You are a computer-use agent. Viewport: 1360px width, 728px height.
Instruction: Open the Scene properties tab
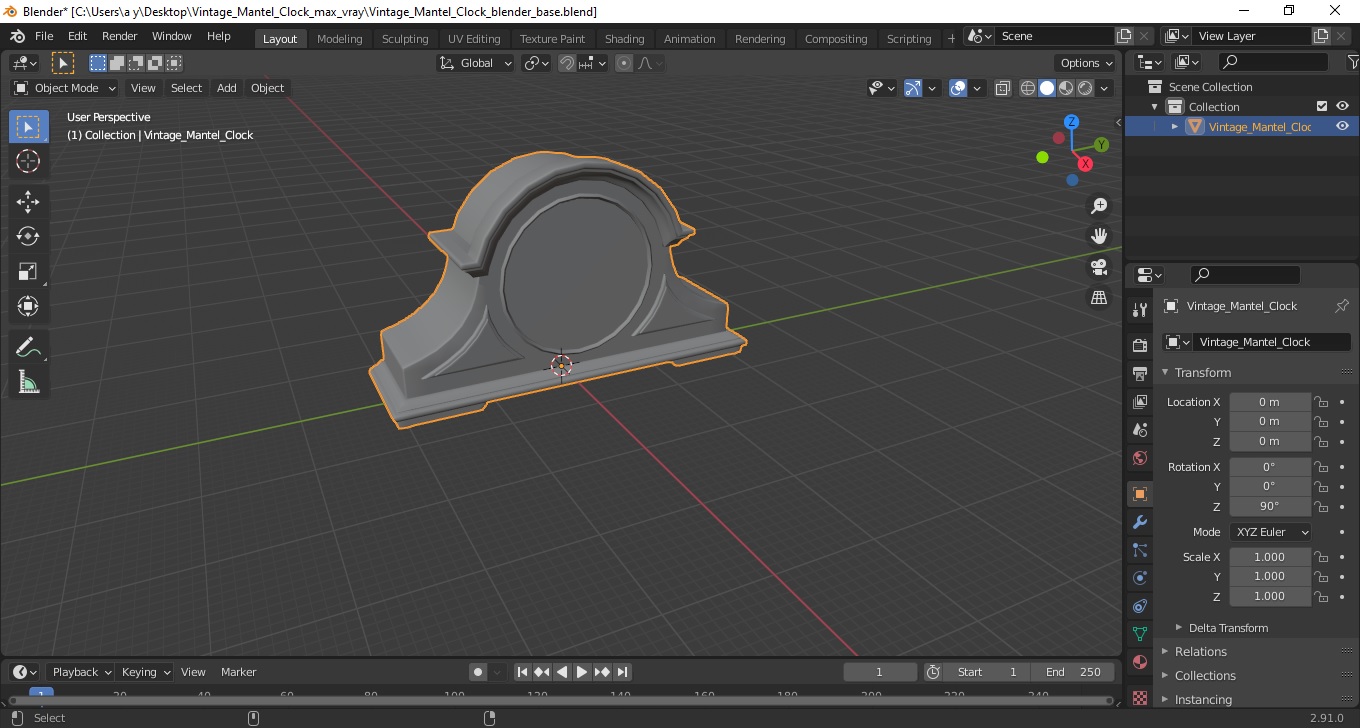click(x=1139, y=429)
